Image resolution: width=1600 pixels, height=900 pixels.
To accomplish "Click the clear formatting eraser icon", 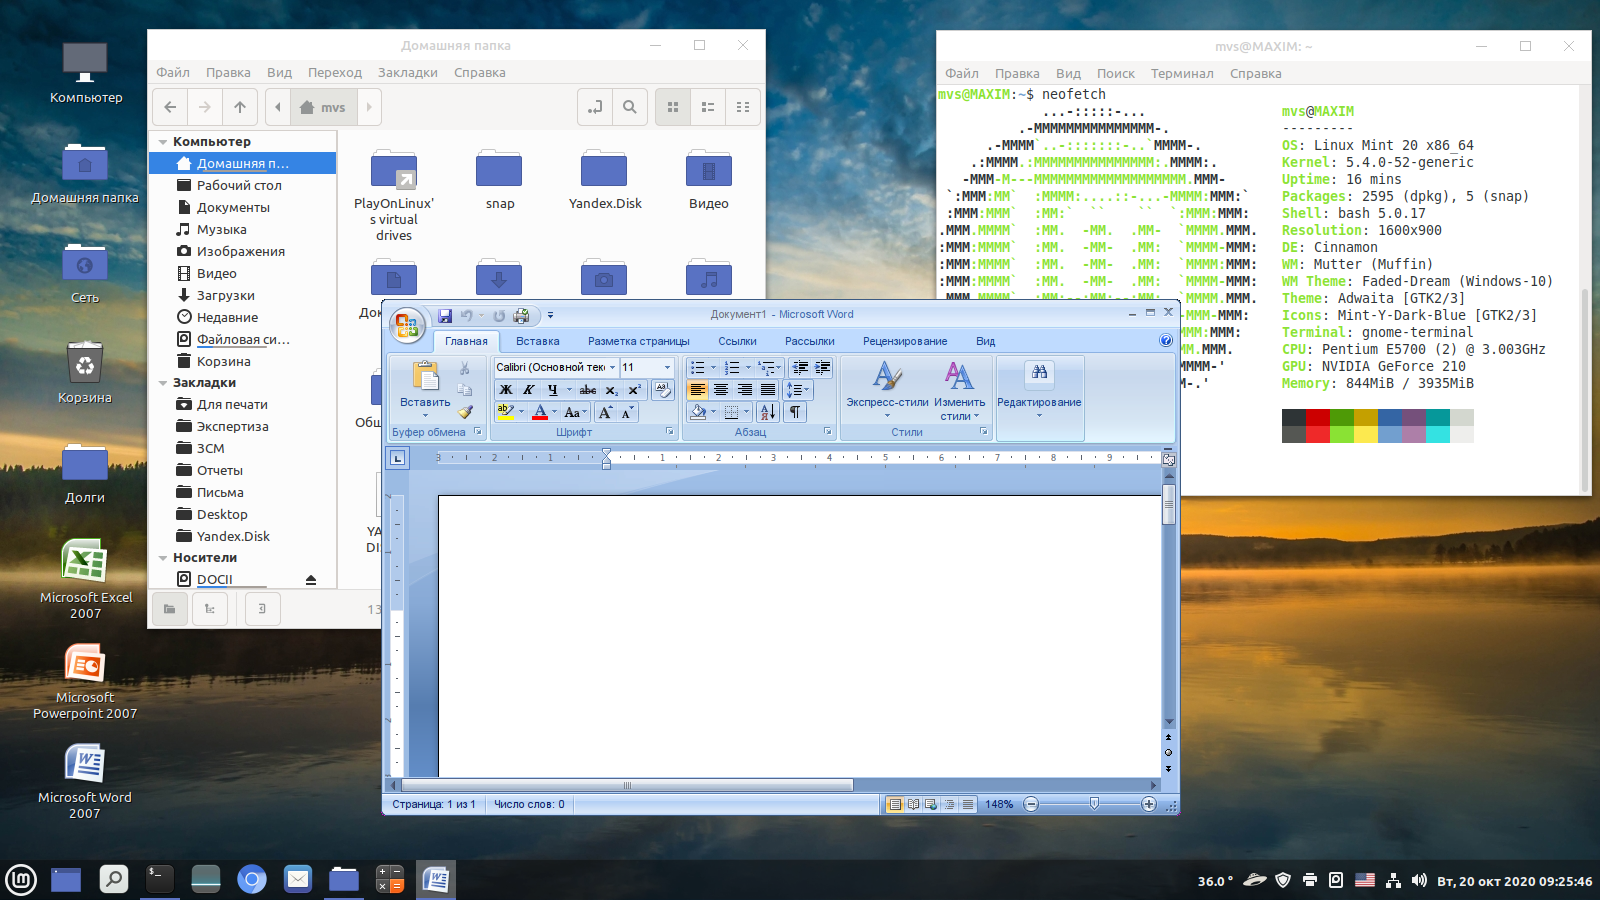I will click(x=662, y=390).
